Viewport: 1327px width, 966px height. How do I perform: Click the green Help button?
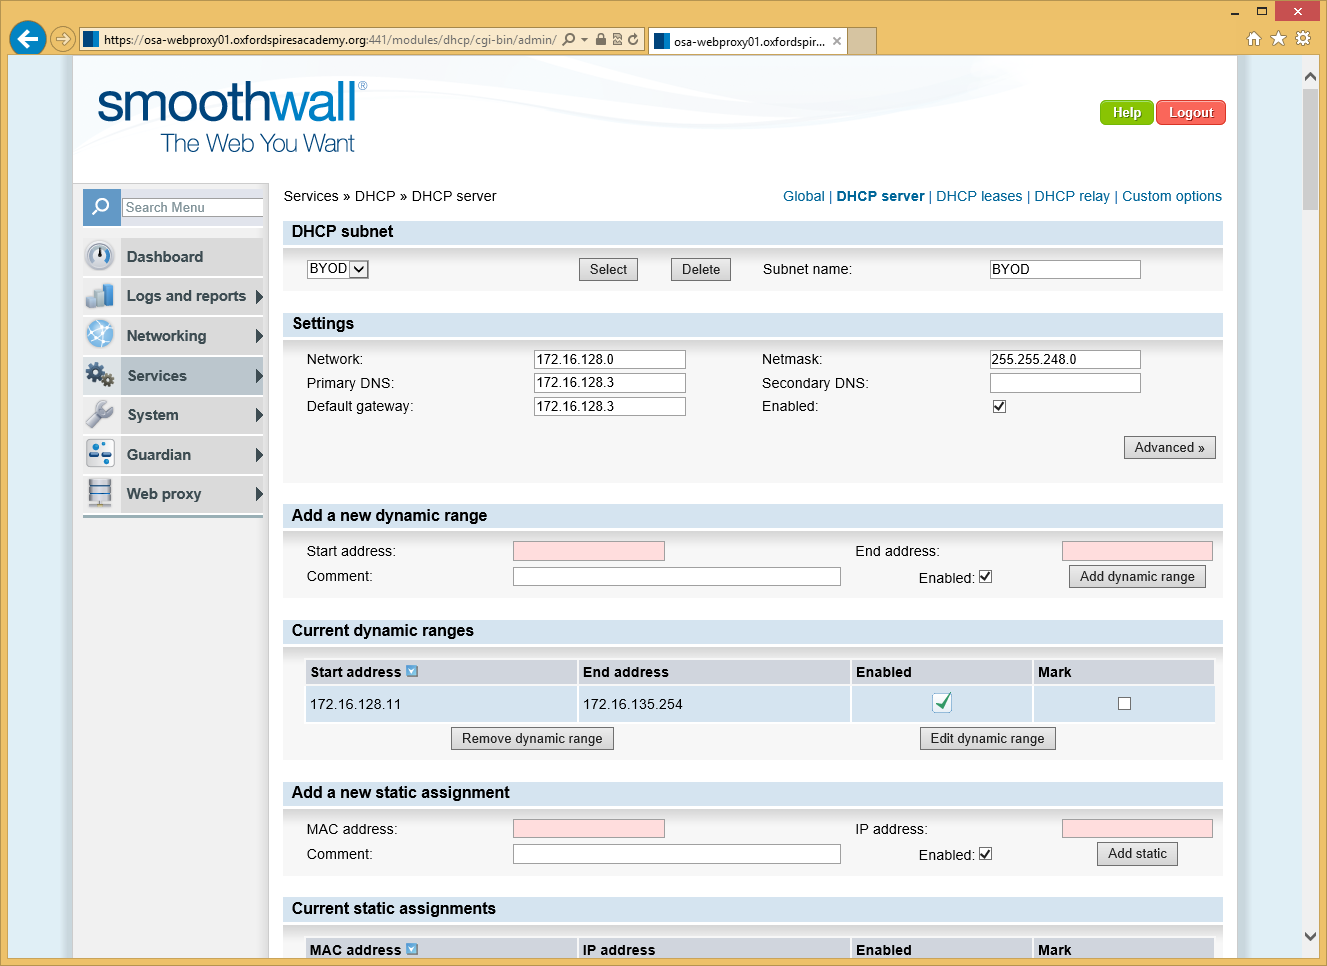[1127, 113]
